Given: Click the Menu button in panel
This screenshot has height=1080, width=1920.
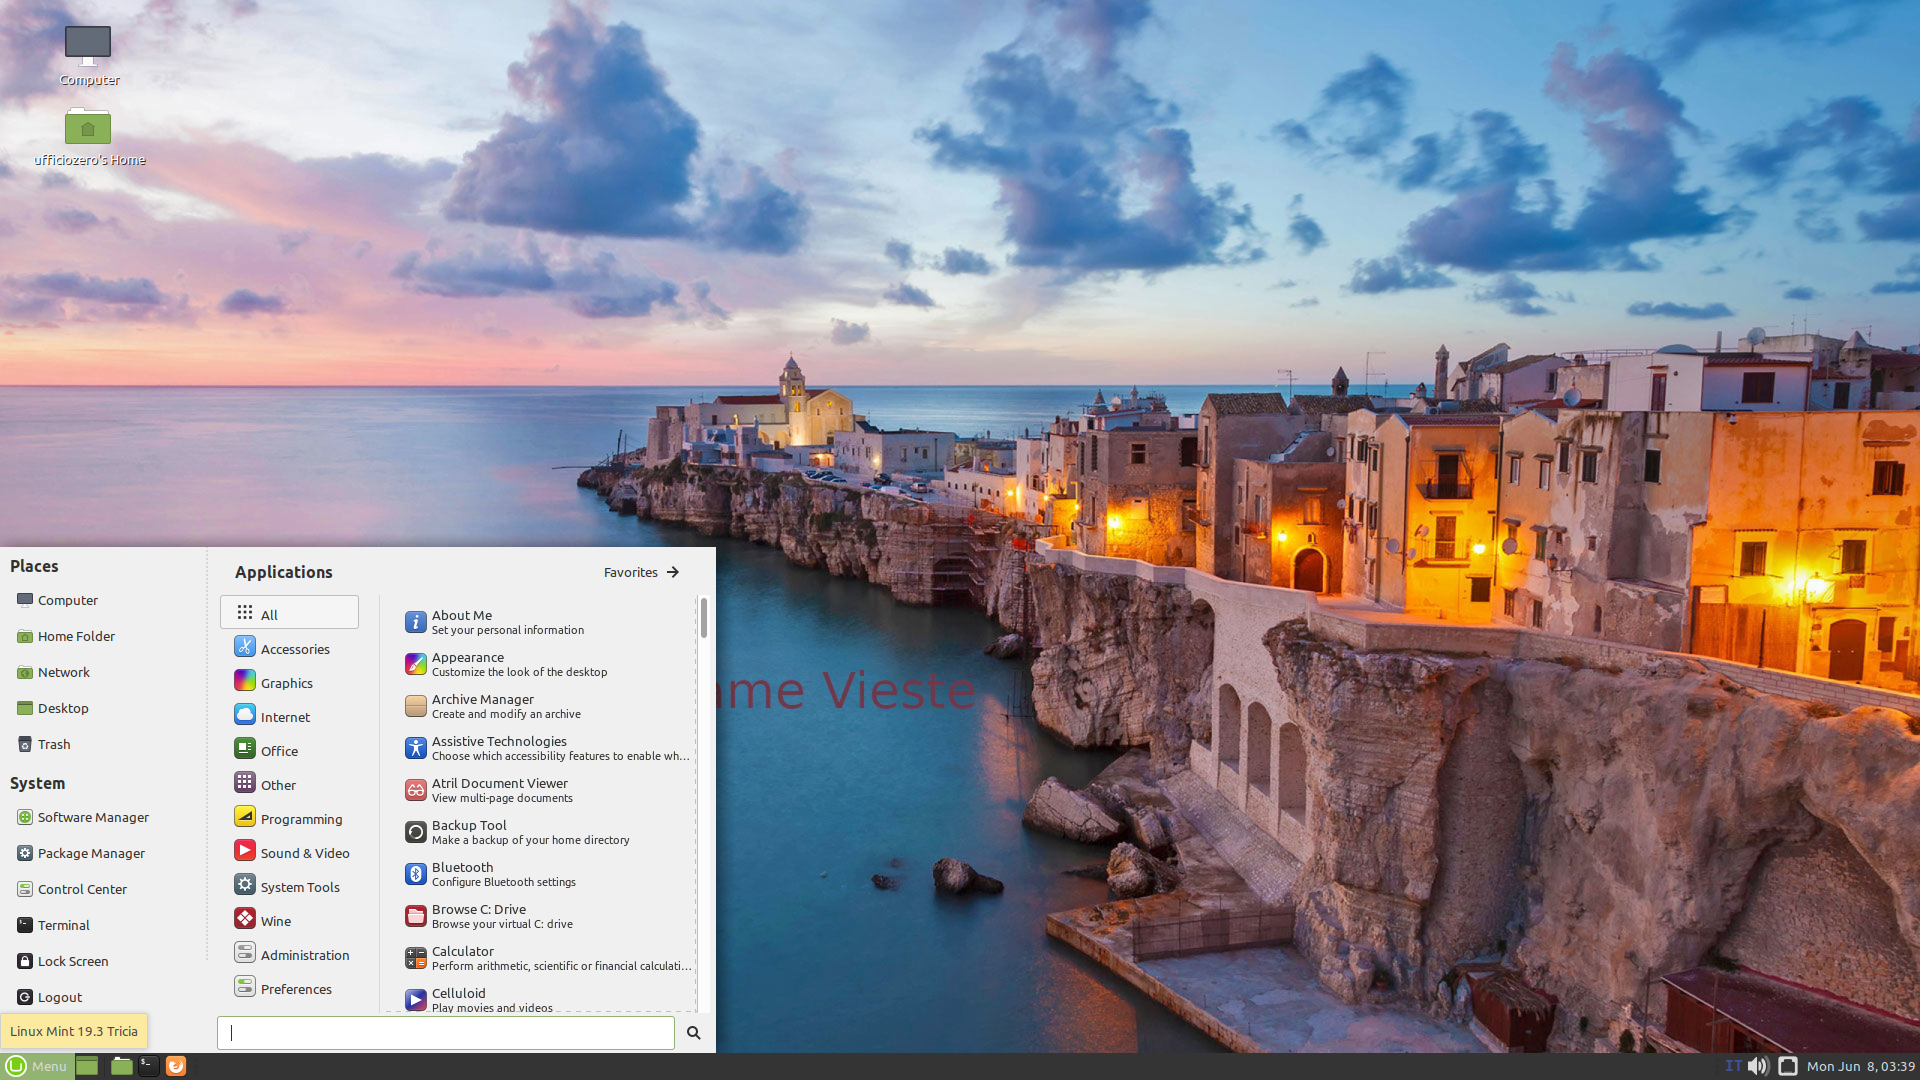Looking at the screenshot, I should click(36, 1066).
